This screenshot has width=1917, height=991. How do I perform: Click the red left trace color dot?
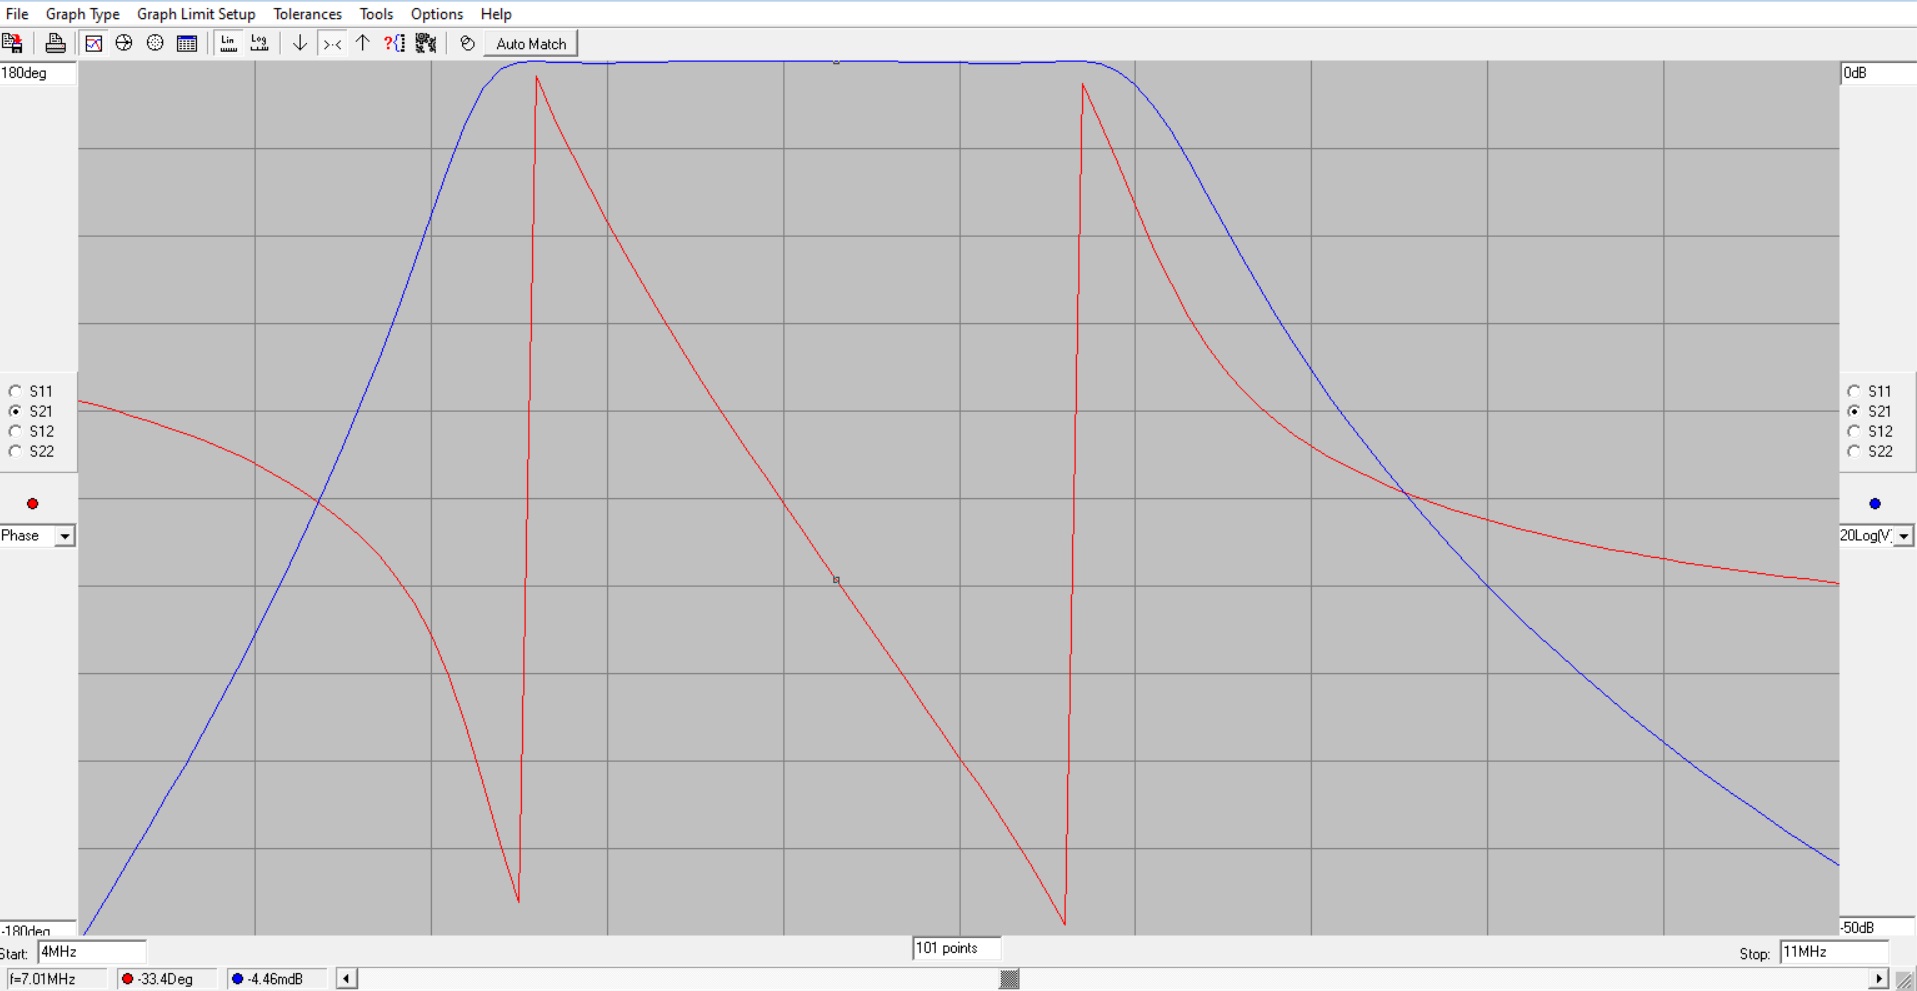tap(32, 504)
